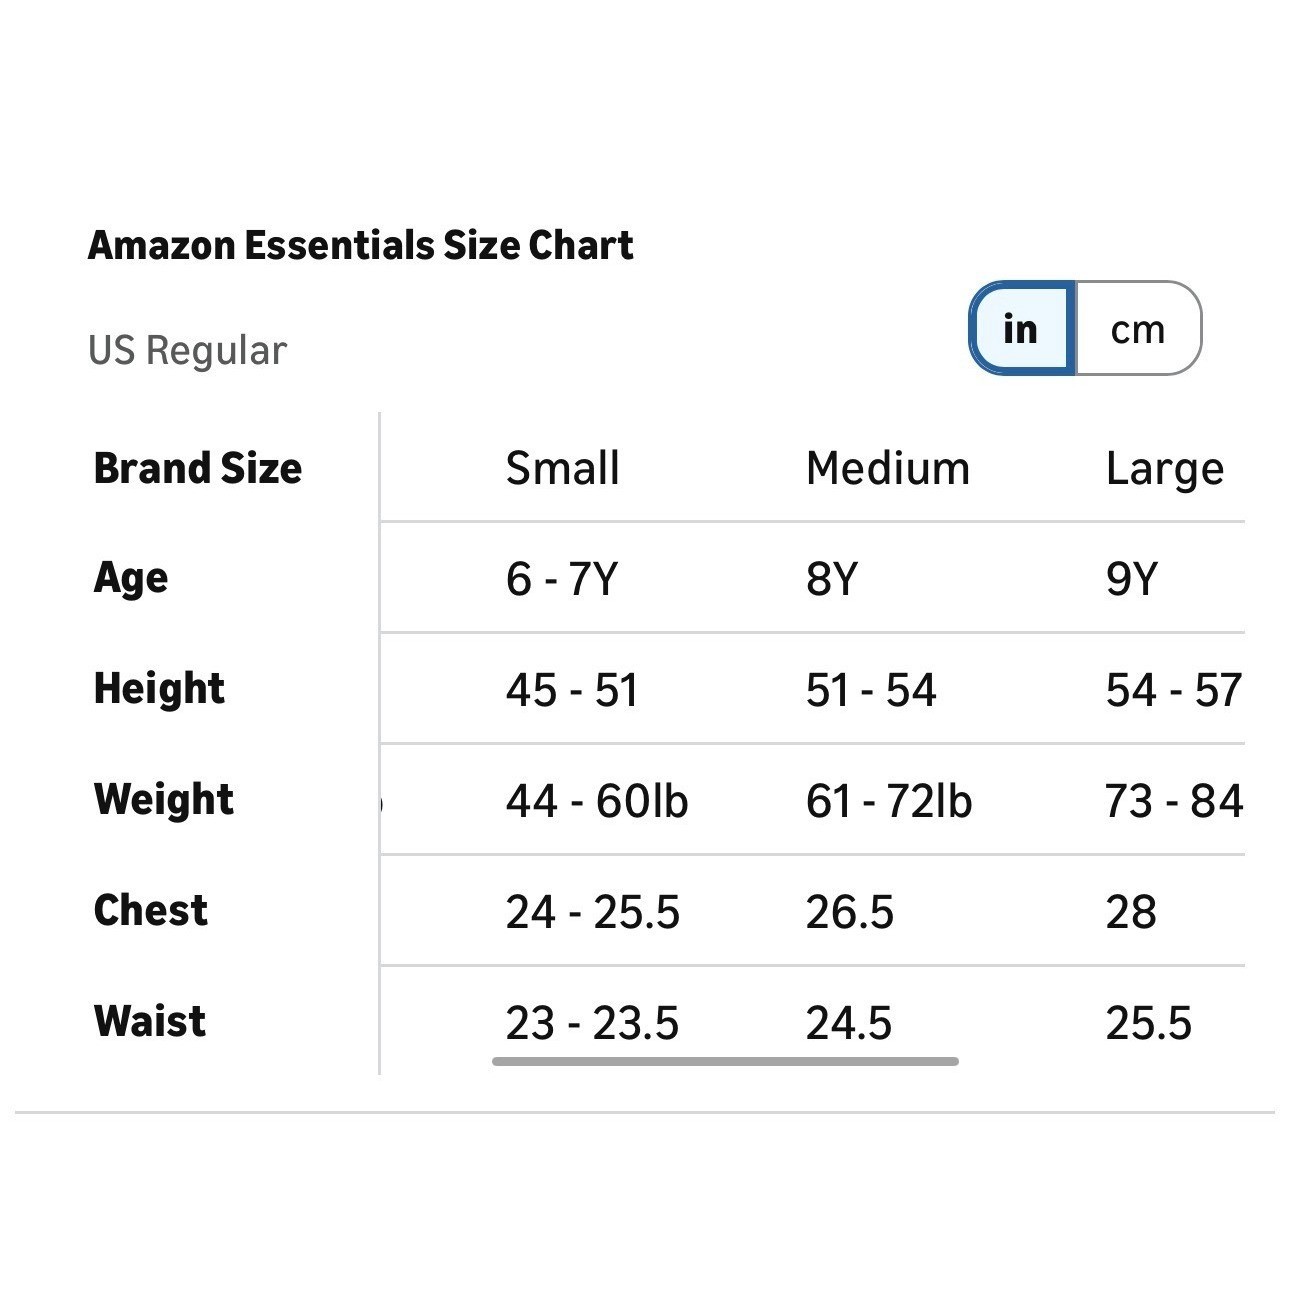Click the horizontal scrollbar under the table

click(x=725, y=1061)
